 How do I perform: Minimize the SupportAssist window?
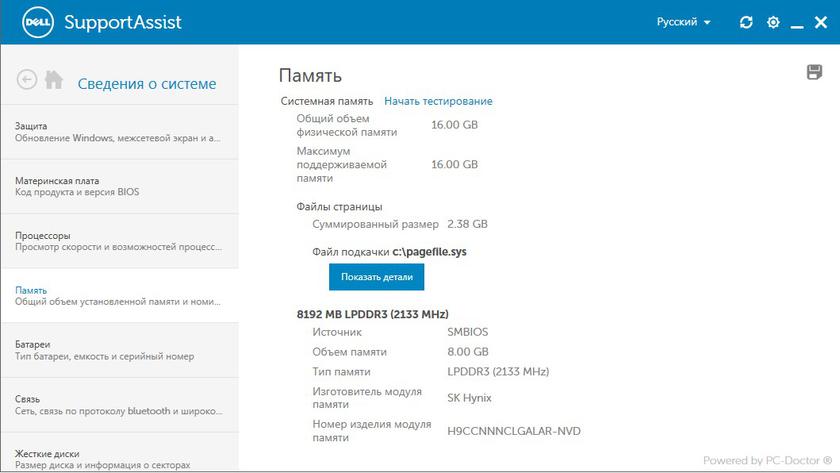[x=797, y=23]
